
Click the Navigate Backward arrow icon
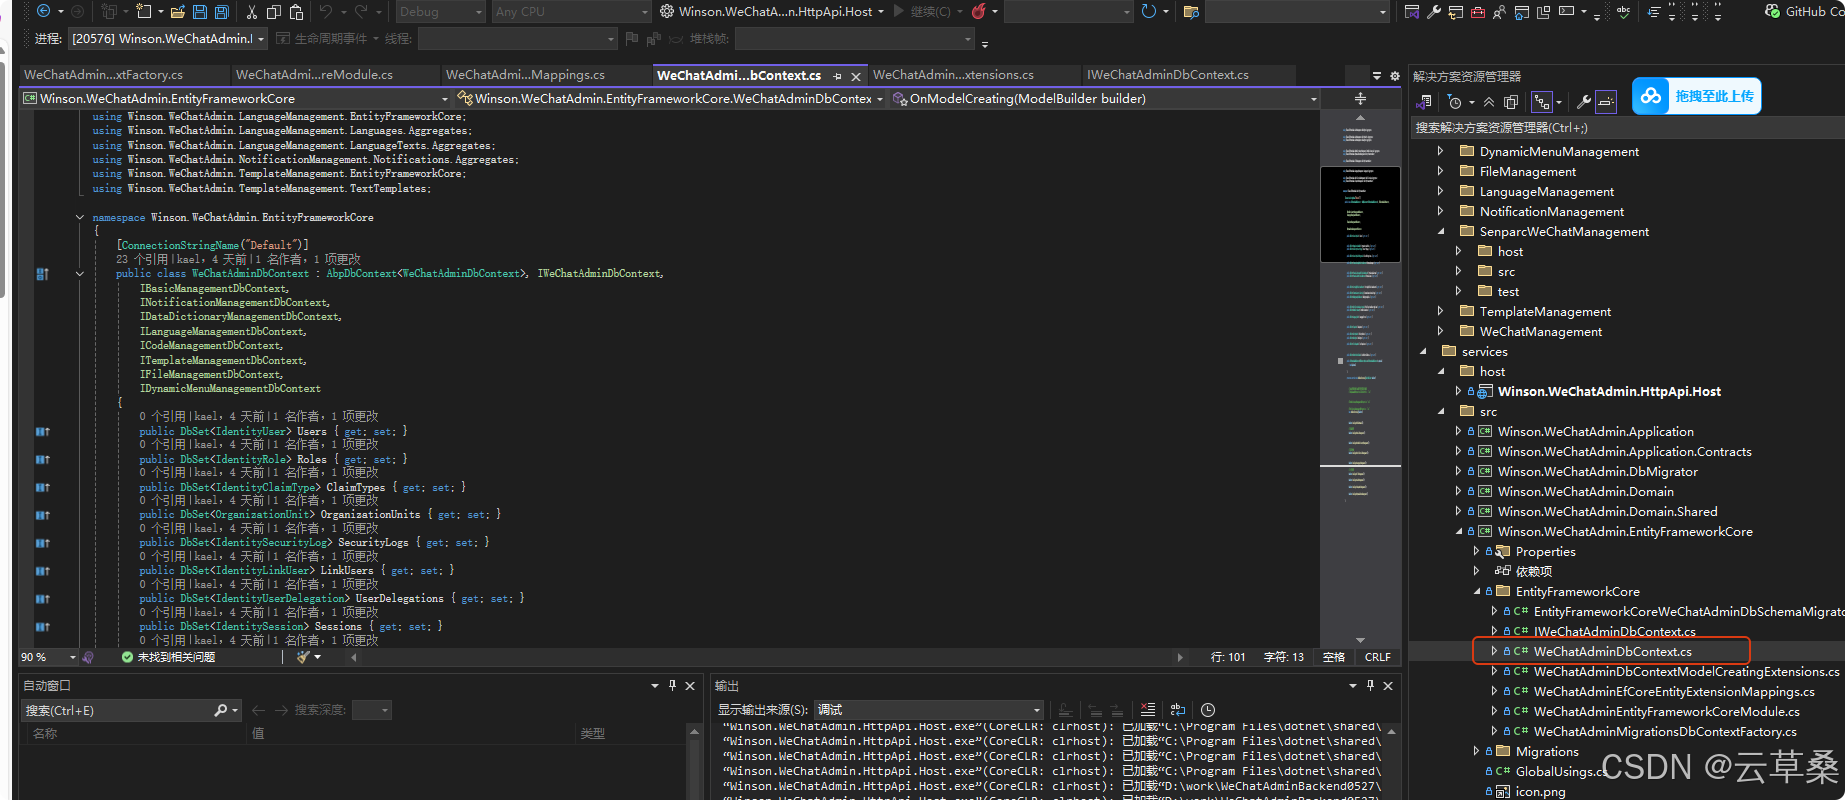pyautogui.click(x=43, y=11)
